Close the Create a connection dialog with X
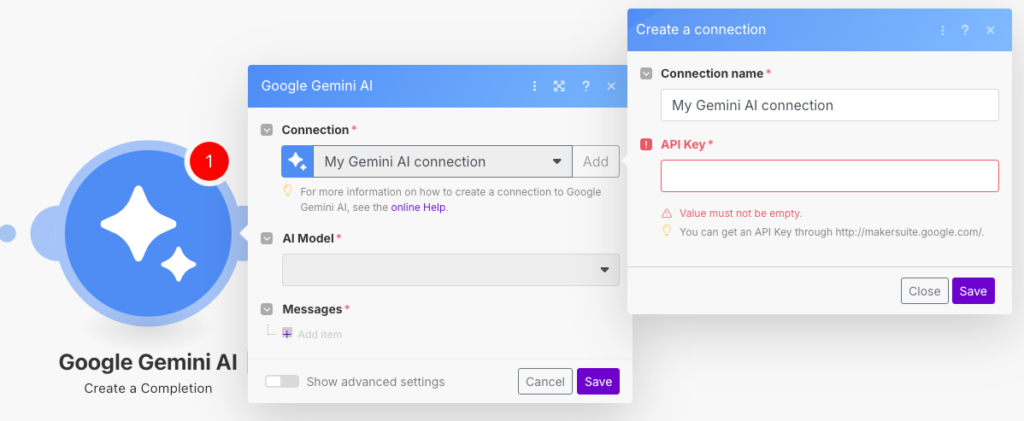 [990, 30]
